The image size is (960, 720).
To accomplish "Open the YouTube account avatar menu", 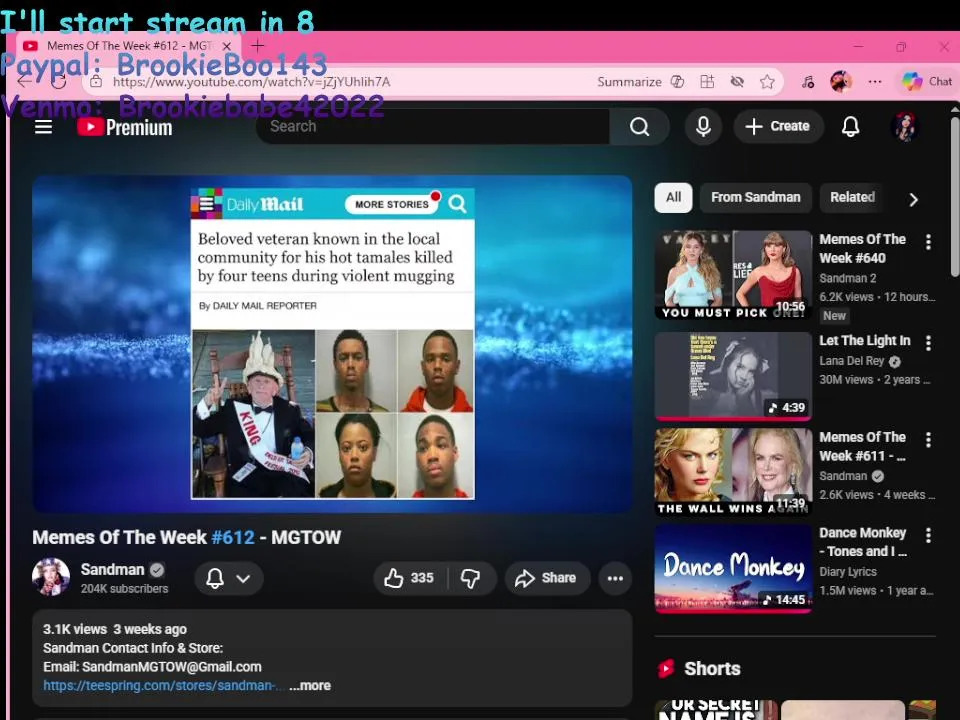I will click(906, 127).
